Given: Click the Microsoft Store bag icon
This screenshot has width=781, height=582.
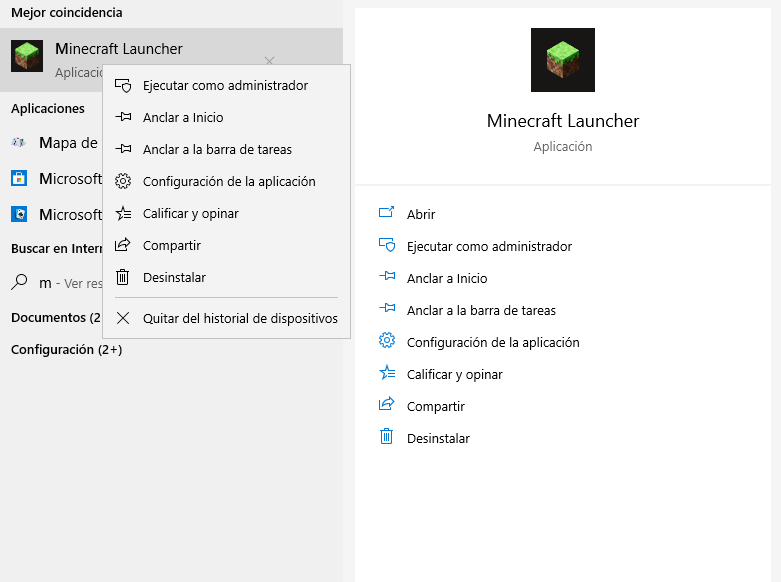Looking at the screenshot, I should pyautogui.click(x=19, y=178).
